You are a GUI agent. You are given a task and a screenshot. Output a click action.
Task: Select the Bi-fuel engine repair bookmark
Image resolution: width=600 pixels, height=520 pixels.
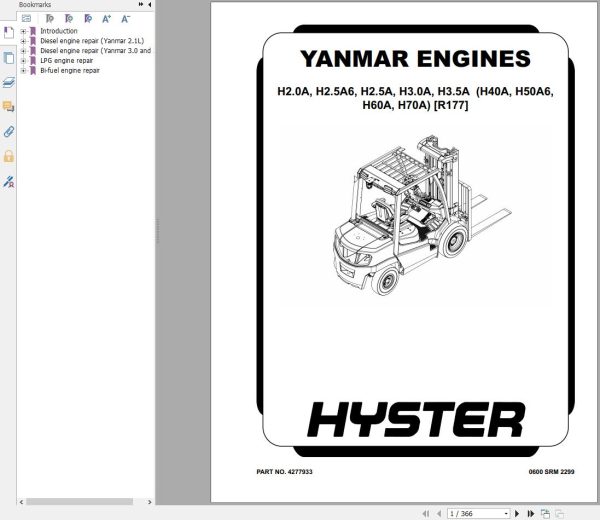(70, 70)
